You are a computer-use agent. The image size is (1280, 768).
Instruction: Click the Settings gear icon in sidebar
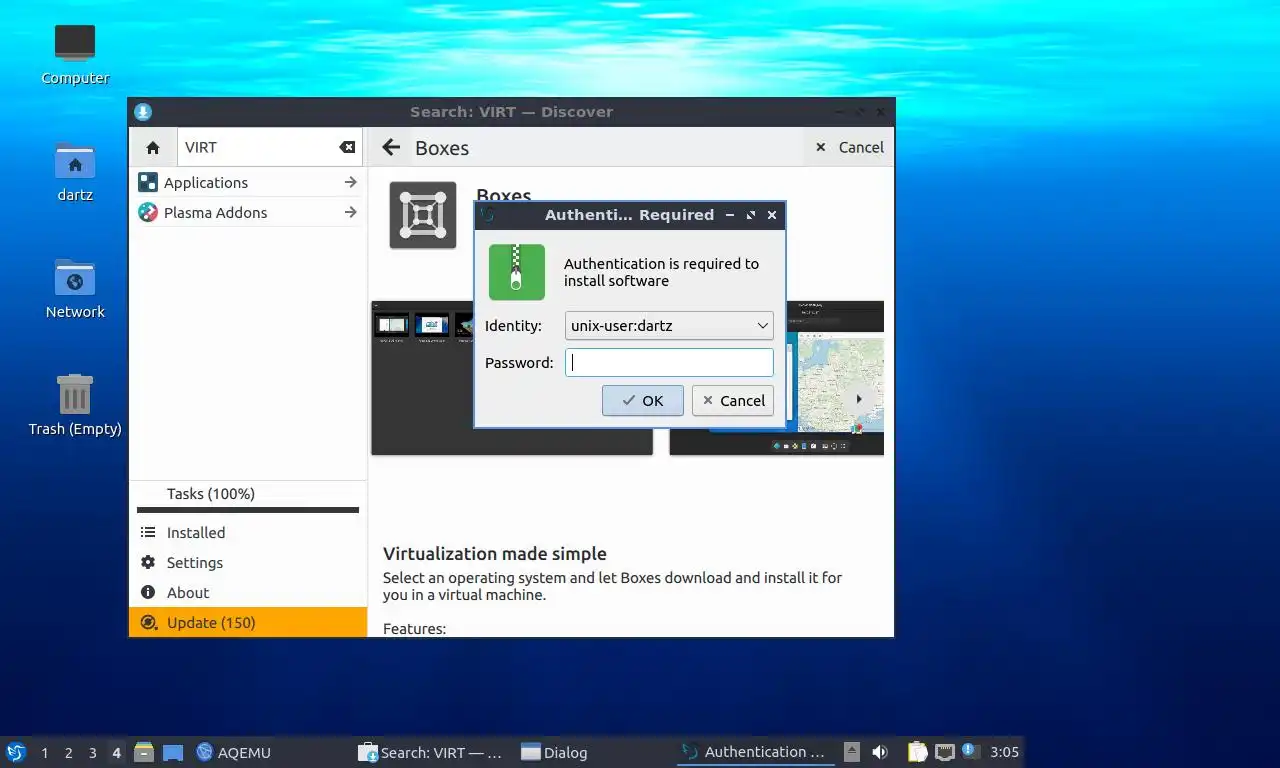tap(148, 562)
